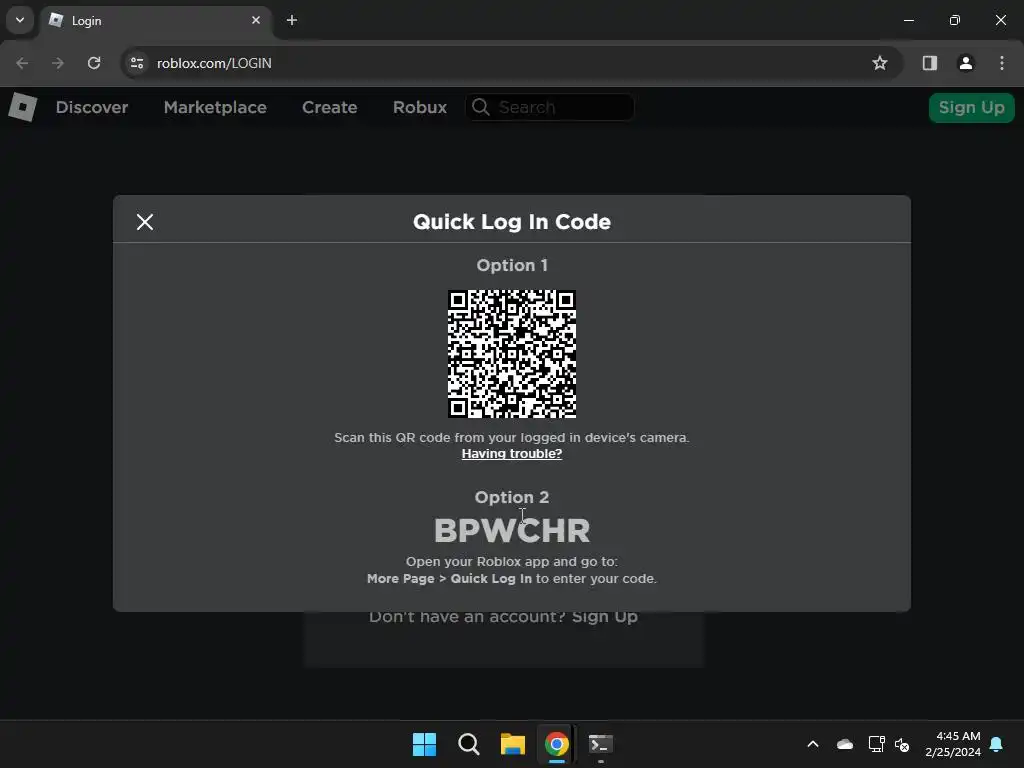
Task: Click the BPWCHR login code text
Action: 512,530
